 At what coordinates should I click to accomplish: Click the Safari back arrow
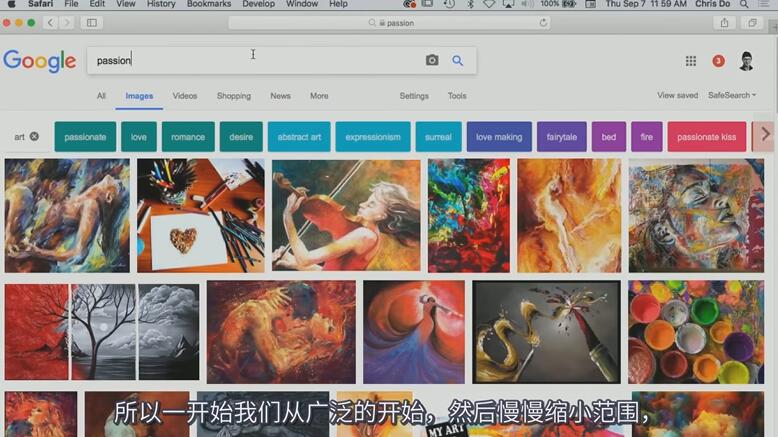tap(50, 23)
